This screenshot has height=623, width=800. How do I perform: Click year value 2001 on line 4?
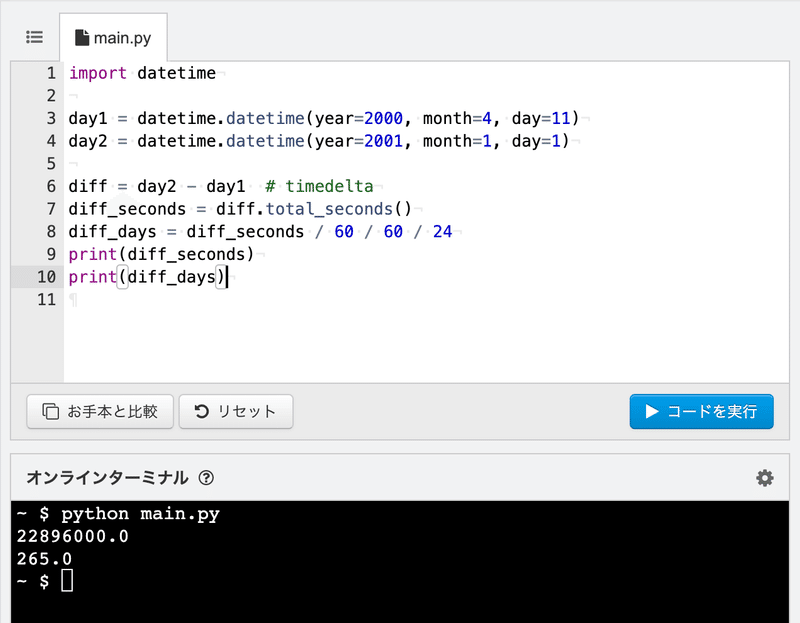coord(383,141)
